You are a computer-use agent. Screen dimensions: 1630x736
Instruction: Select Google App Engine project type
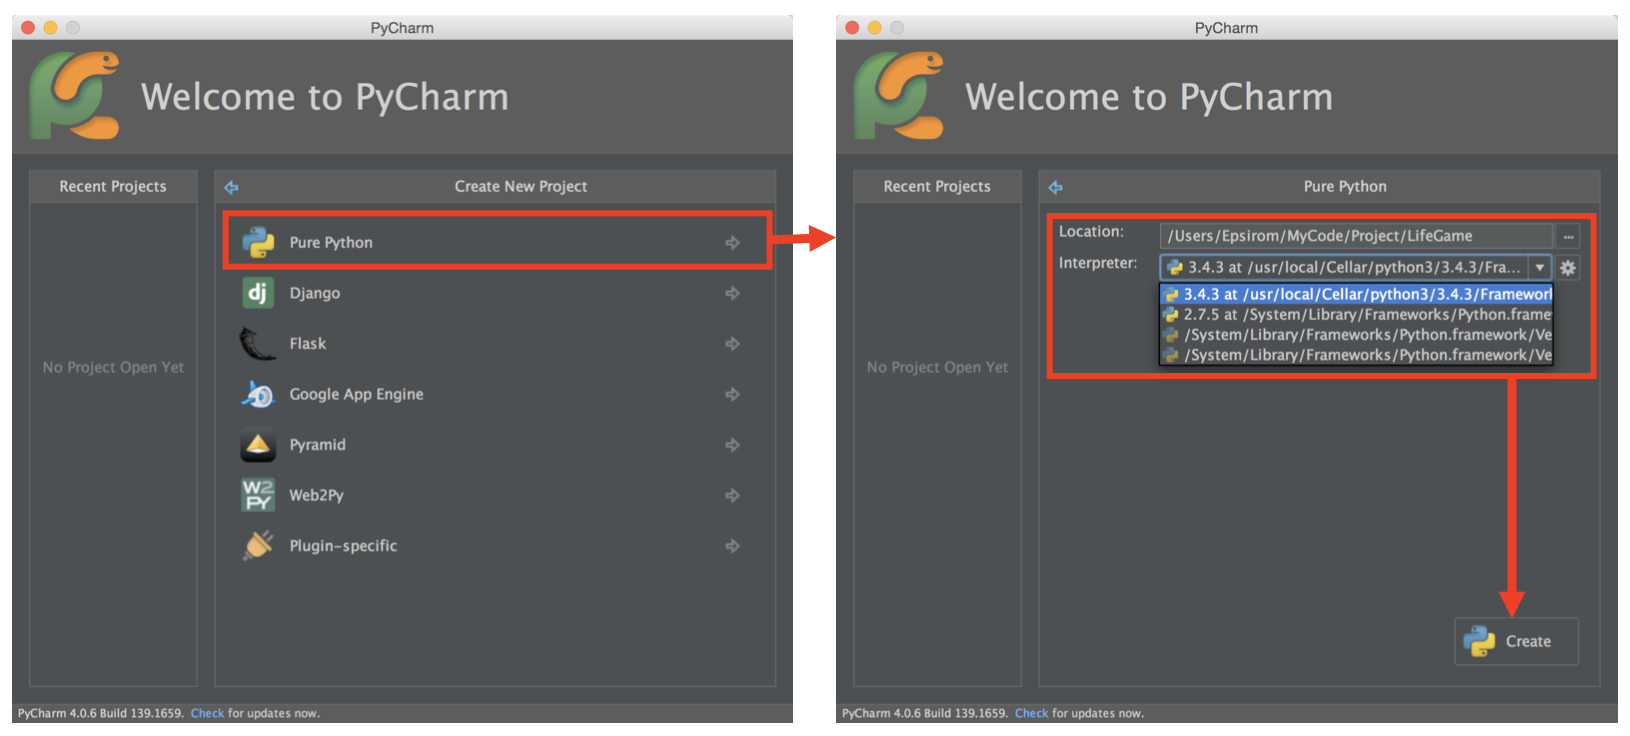pos(496,394)
